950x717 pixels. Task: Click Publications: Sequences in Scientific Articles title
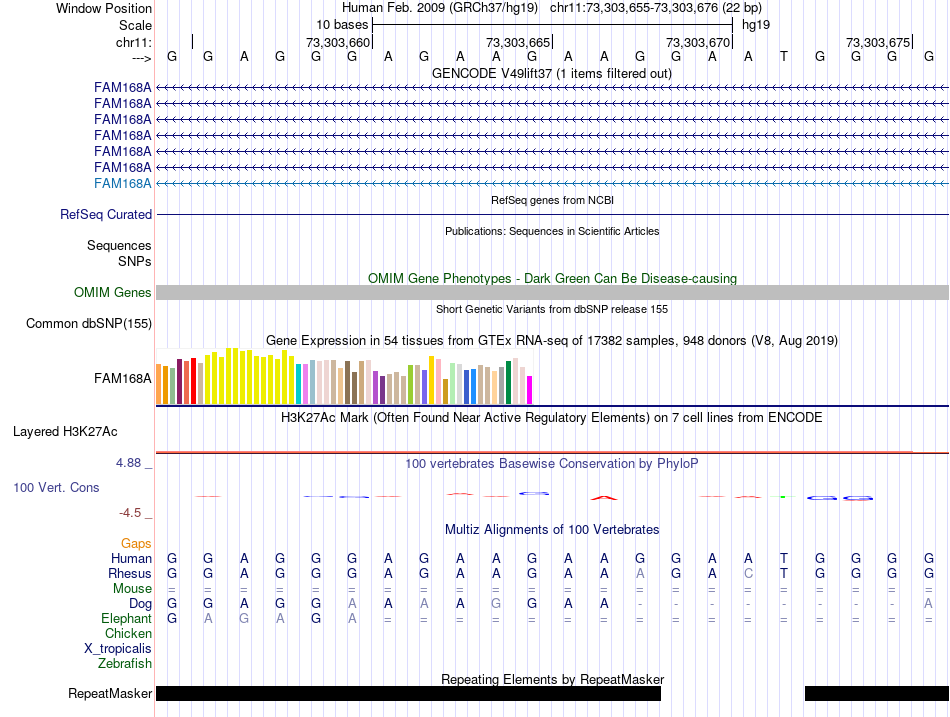[552, 231]
